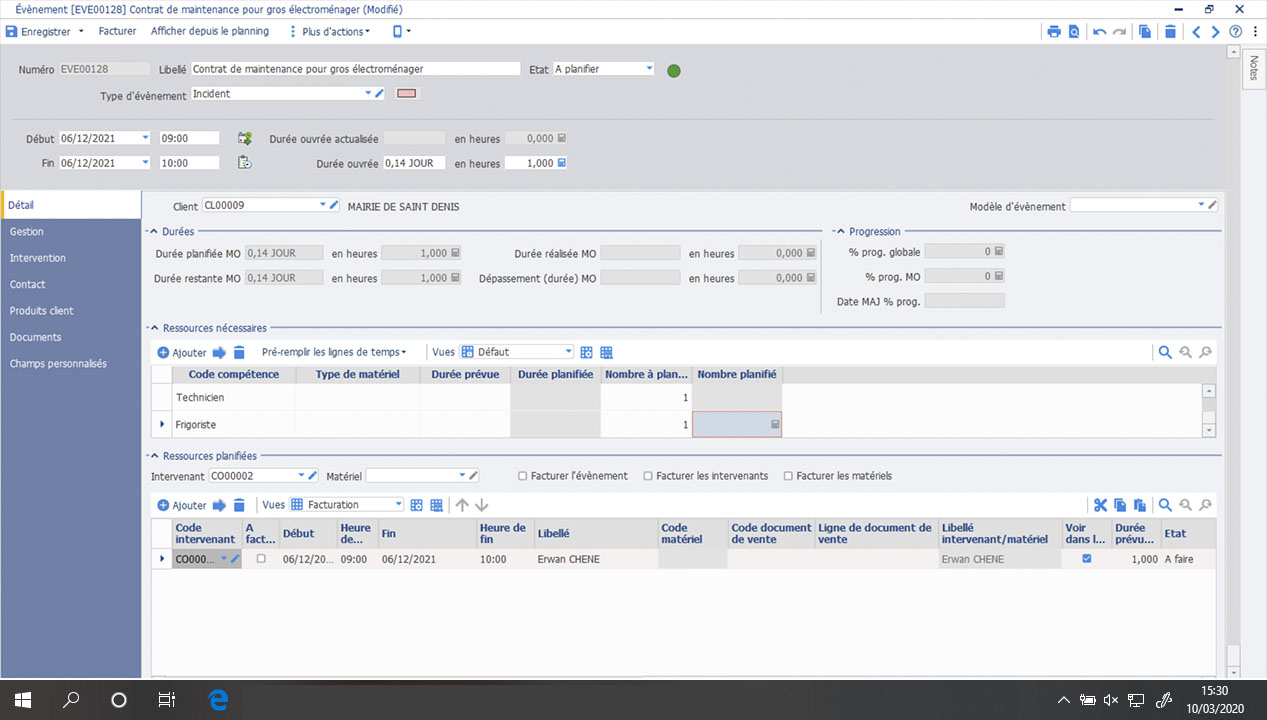Delete row in Ressources nécessaires with trash icon
Viewport: 1267px width, 720px height.
click(x=239, y=352)
